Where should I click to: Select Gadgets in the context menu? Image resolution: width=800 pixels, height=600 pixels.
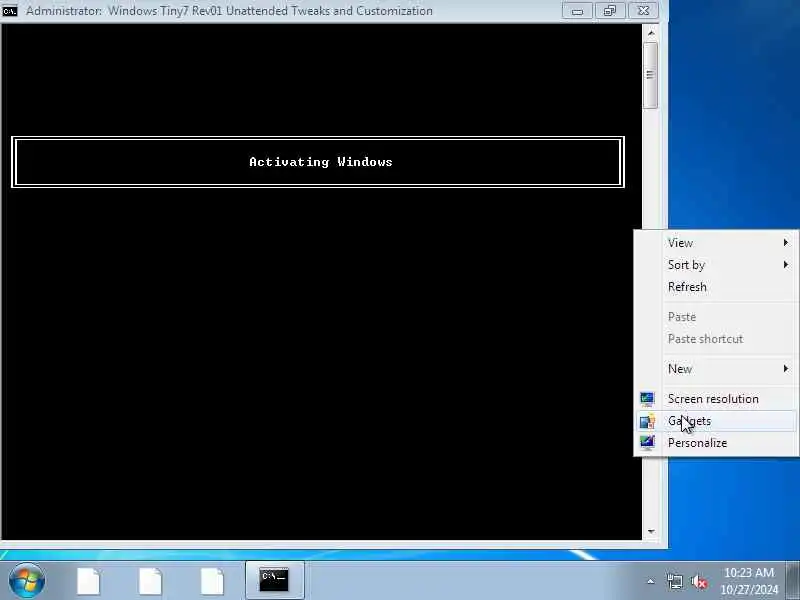coord(717,421)
